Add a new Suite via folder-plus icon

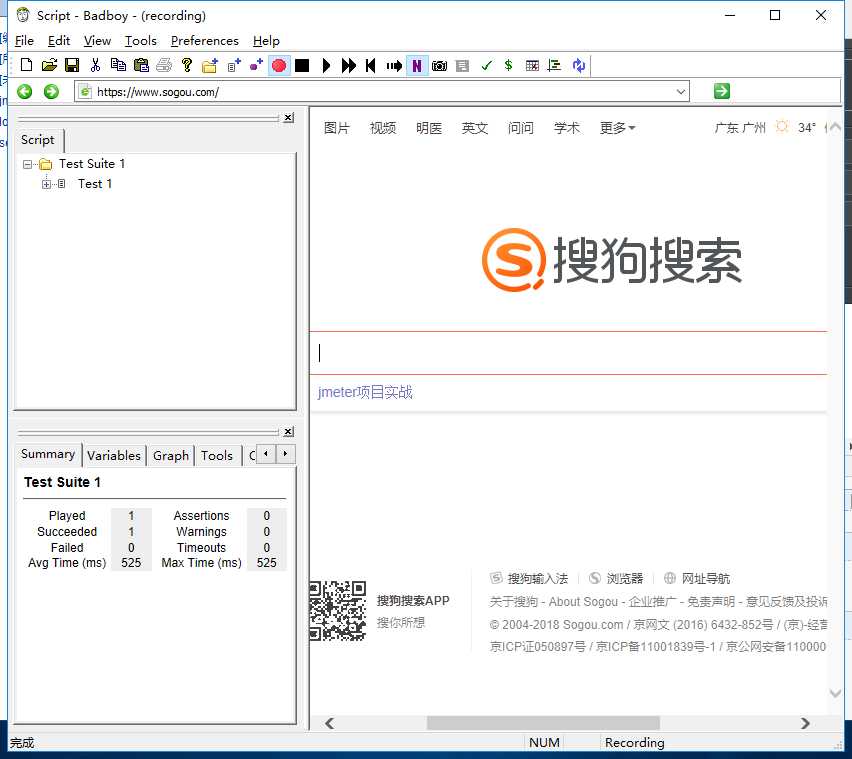210,66
